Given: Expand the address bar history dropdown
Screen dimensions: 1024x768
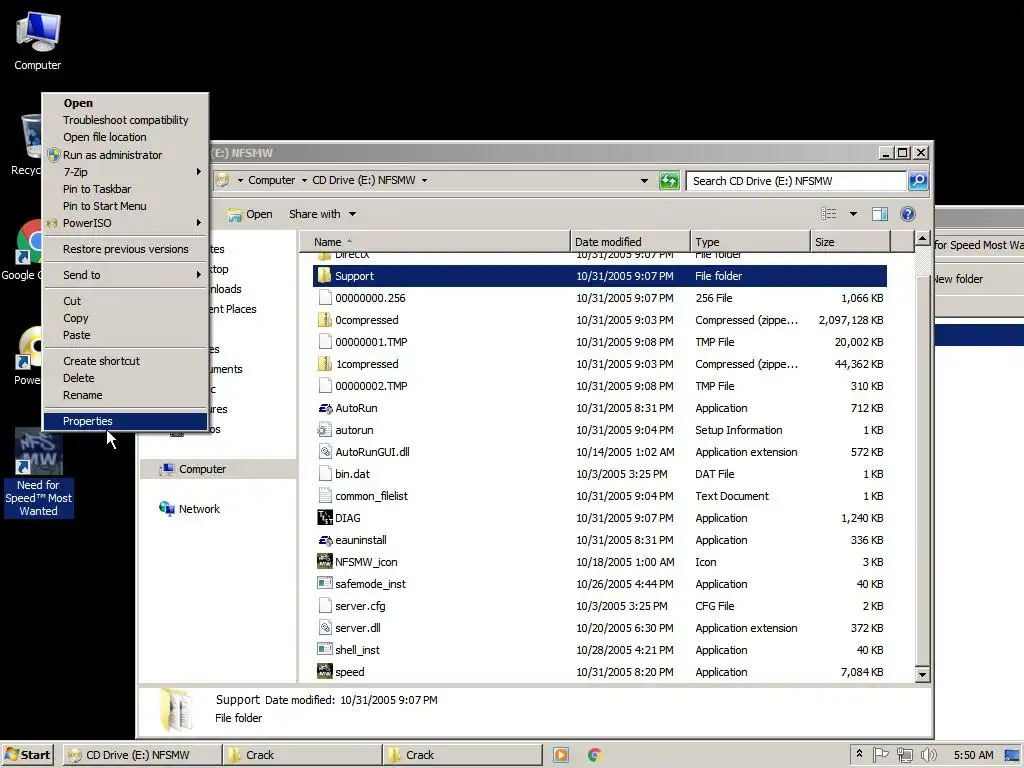Looking at the screenshot, I should pos(644,181).
